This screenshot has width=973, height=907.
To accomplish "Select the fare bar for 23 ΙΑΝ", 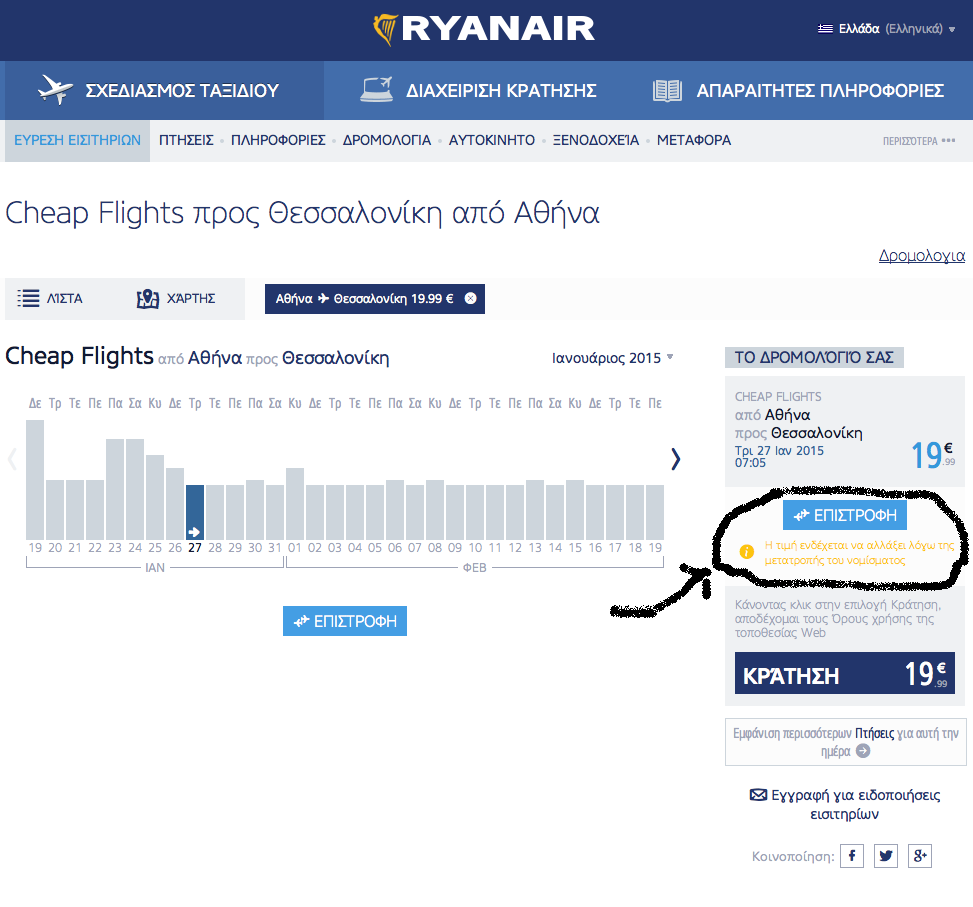I will (x=115, y=489).
